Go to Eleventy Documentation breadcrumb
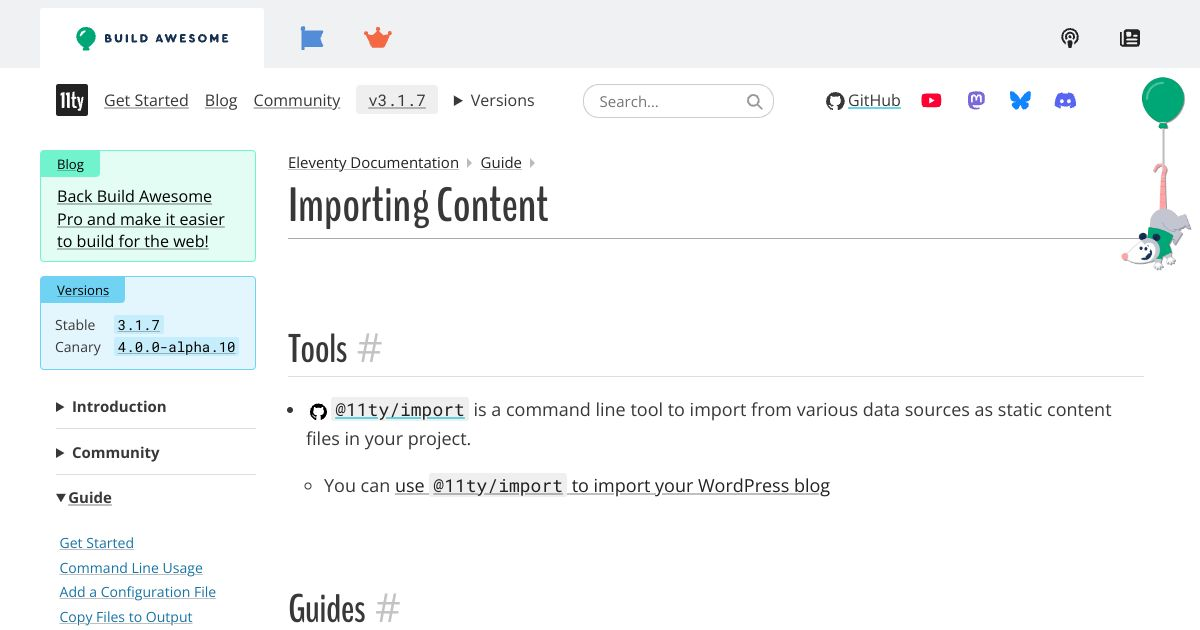This screenshot has width=1200, height=630. pyautogui.click(x=373, y=162)
